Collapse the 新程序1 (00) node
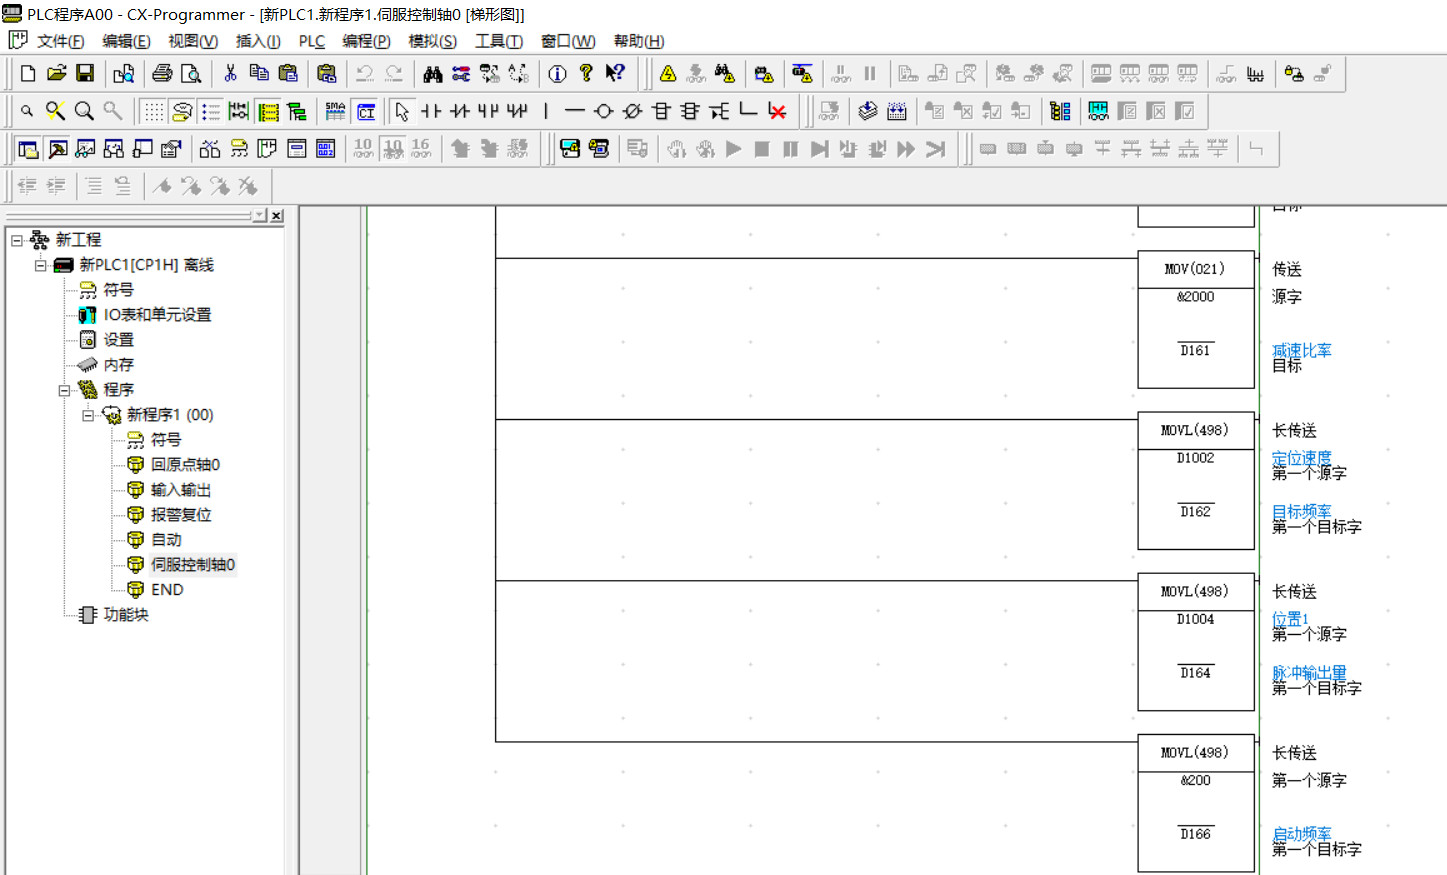The height and width of the screenshot is (875, 1447). point(88,415)
